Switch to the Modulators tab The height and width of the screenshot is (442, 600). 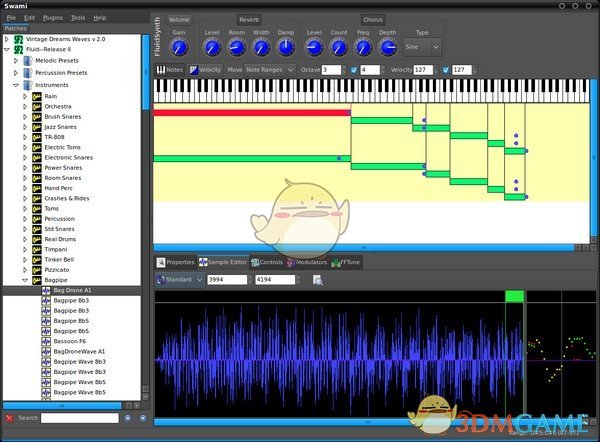pyautogui.click(x=307, y=263)
